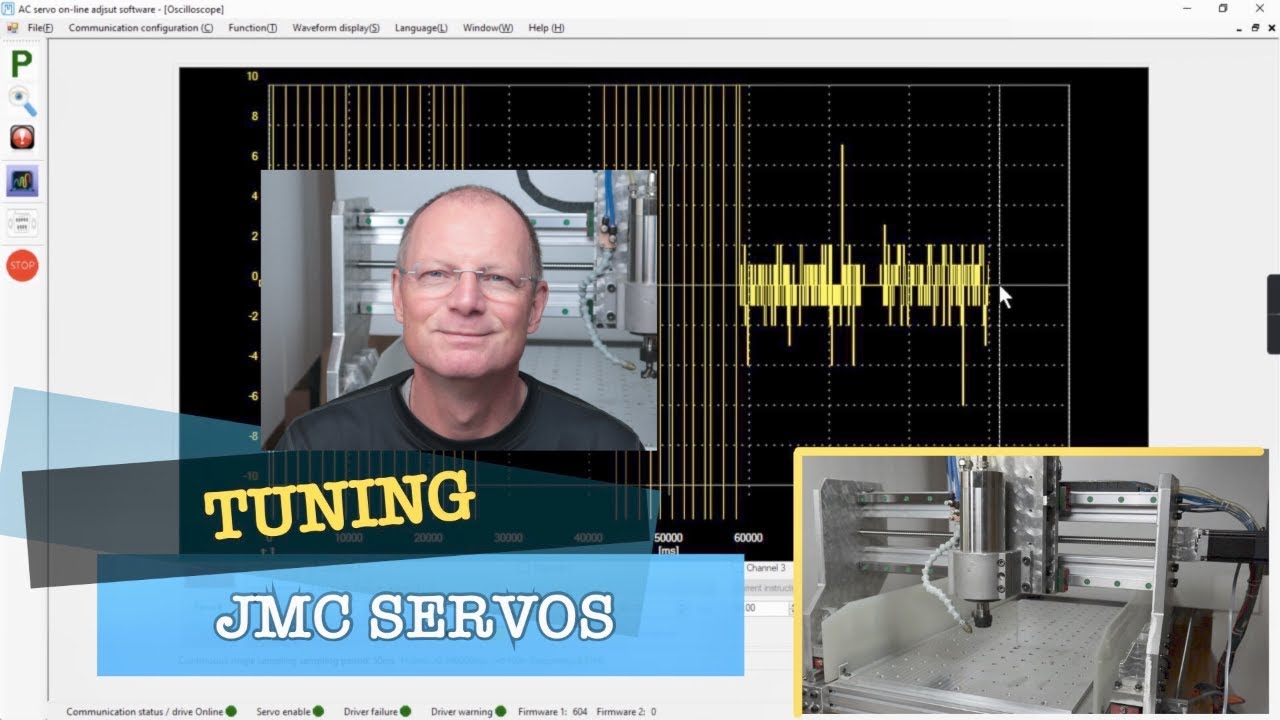Click the stepper beside the Channel 3 value
Viewport: 1280px width, 720px height.
click(791, 608)
